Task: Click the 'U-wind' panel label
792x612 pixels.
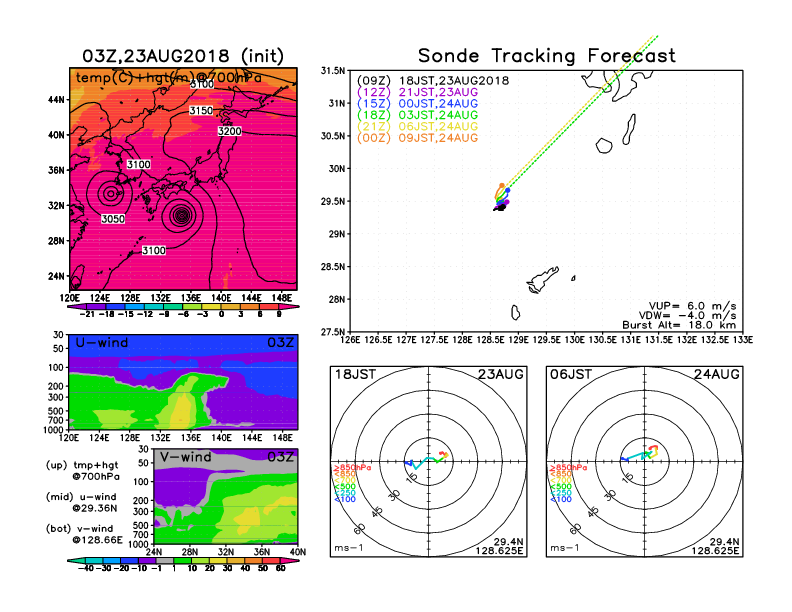Action: (102, 343)
